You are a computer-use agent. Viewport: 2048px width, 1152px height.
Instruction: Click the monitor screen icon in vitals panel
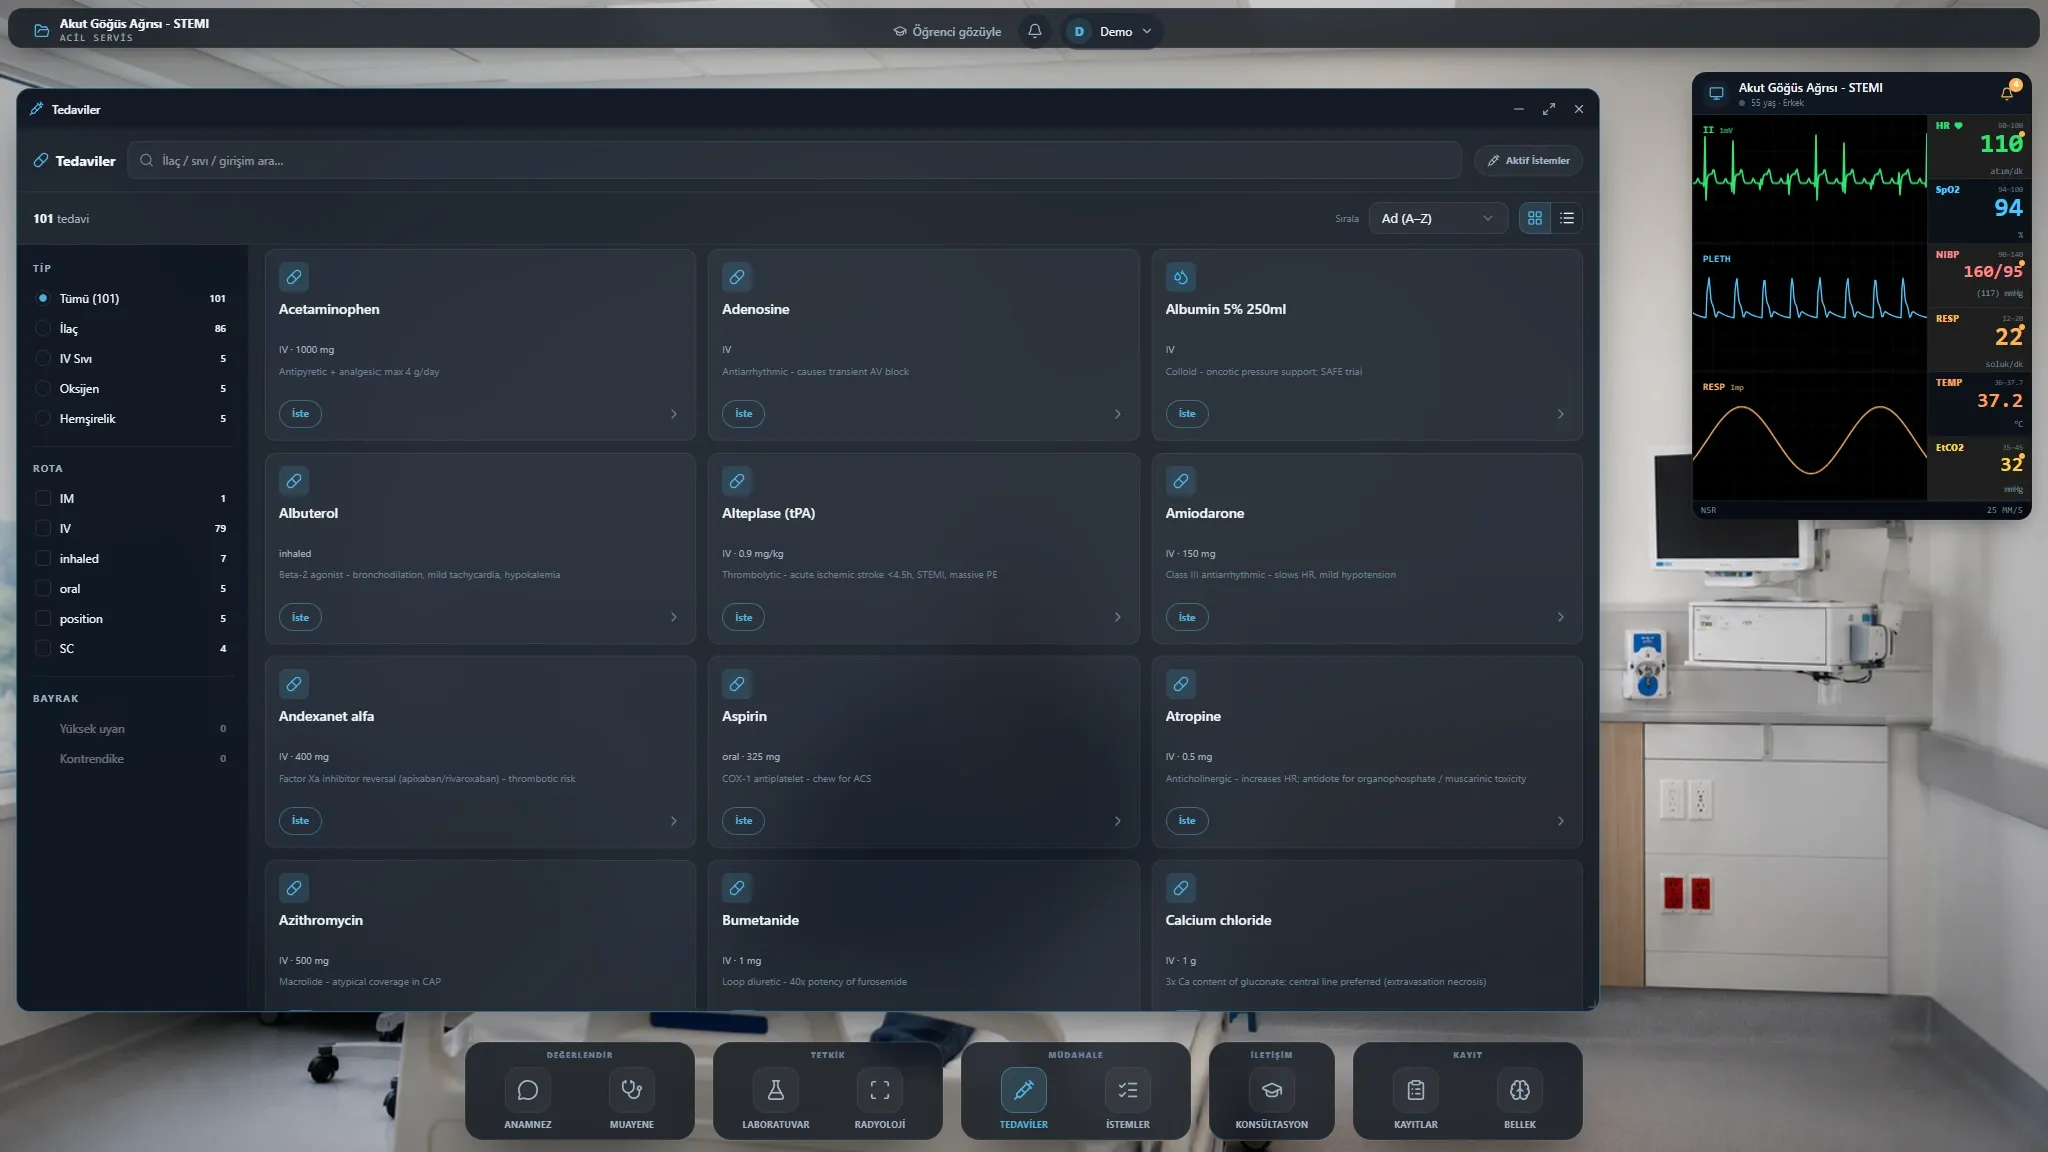pos(1716,93)
